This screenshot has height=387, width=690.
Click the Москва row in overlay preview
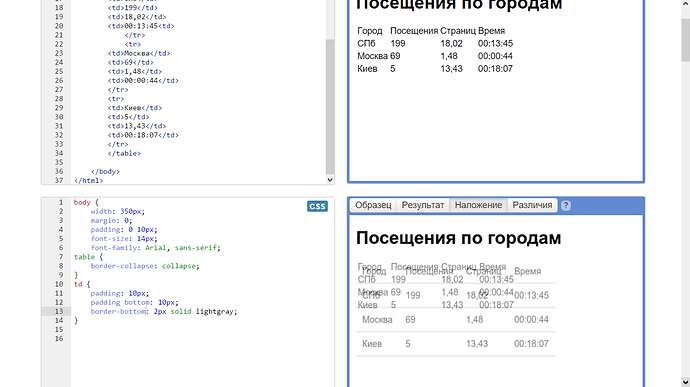pyautogui.click(x=455, y=320)
